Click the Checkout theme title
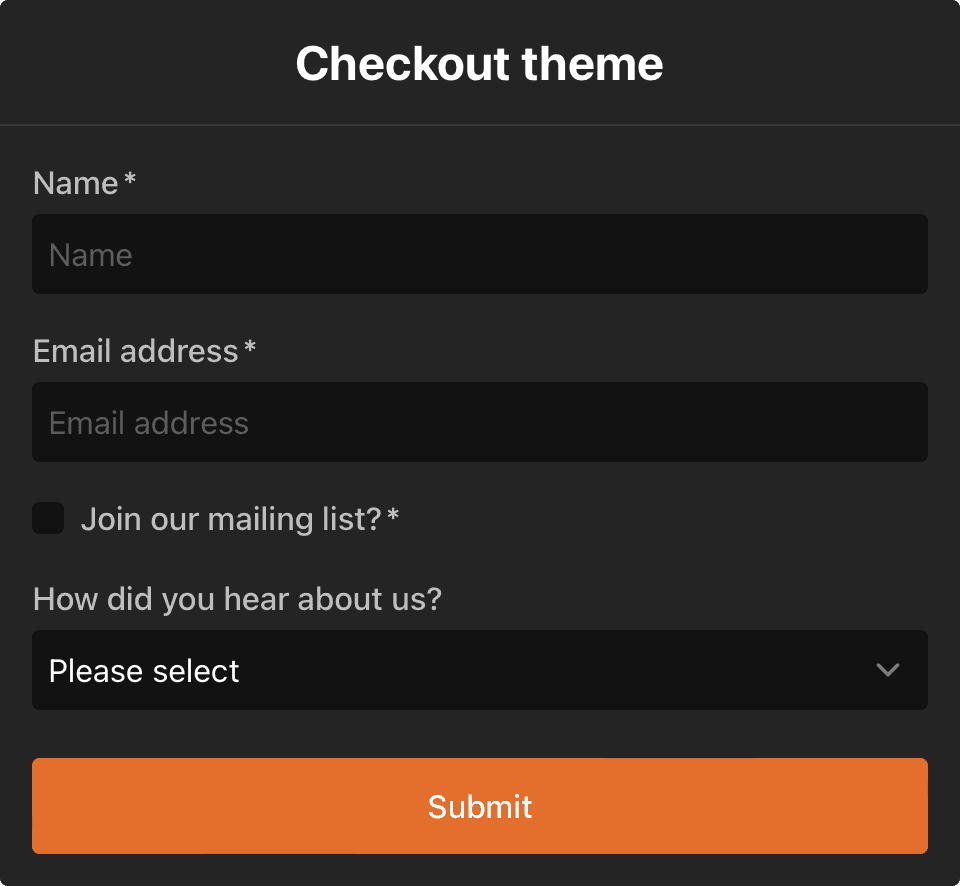Viewport: 960px width, 886px height. [479, 63]
